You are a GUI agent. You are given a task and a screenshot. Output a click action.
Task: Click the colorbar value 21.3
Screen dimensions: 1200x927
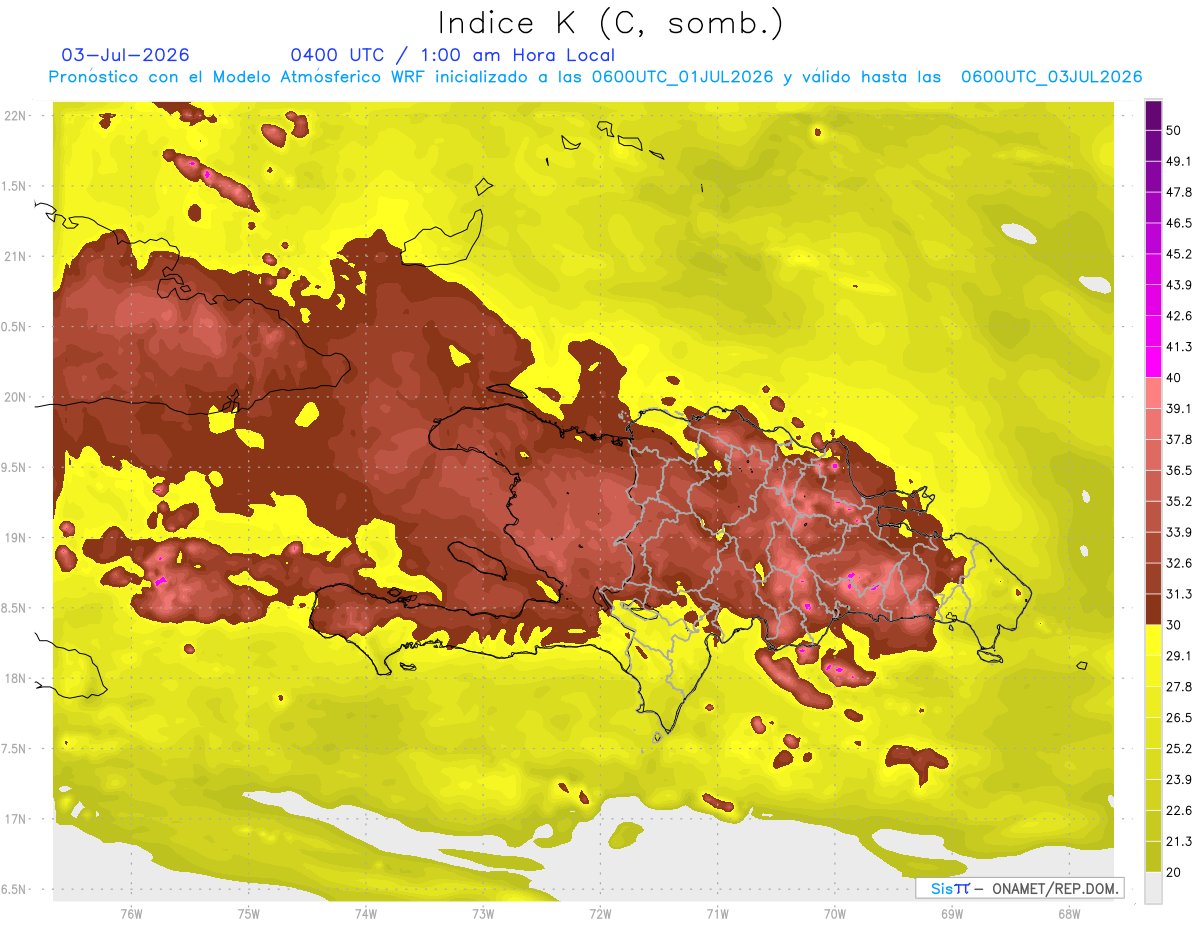(1179, 842)
